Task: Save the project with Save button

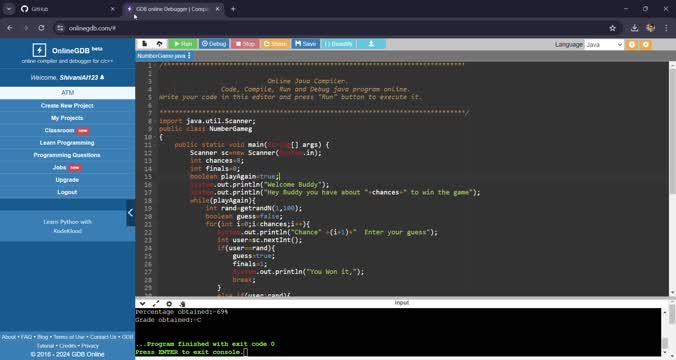Action: tap(306, 44)
